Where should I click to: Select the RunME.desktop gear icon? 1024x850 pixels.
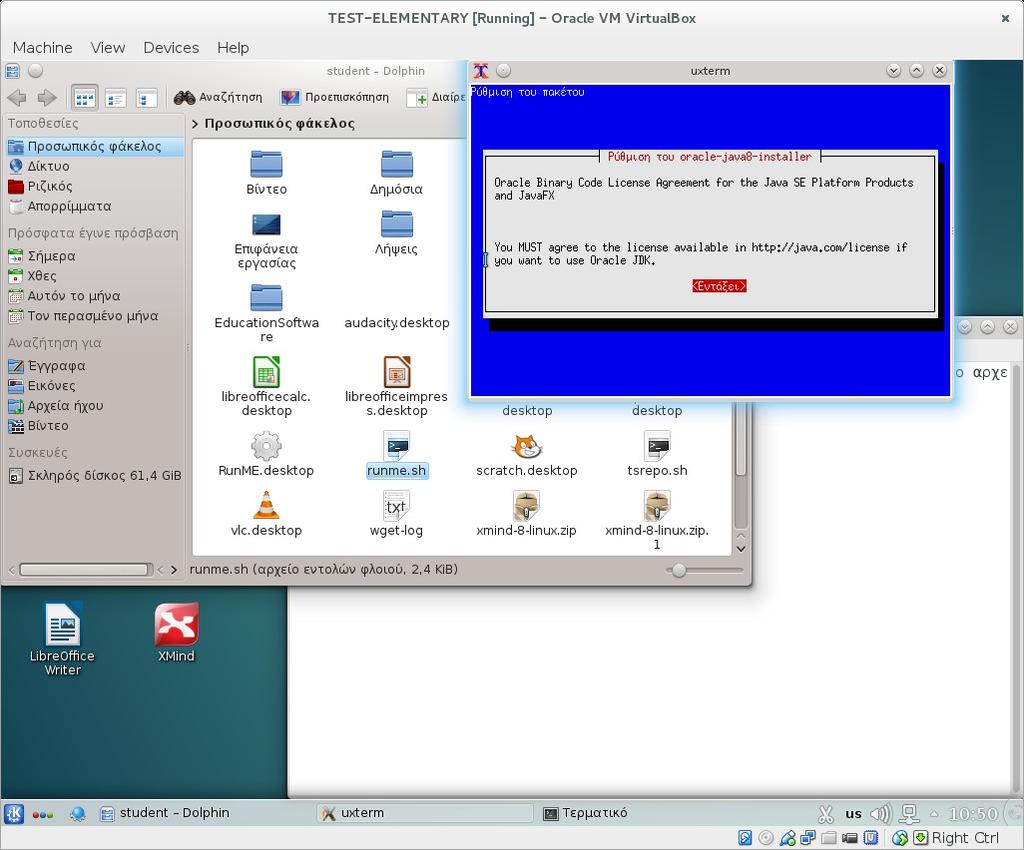pos(266,446)
